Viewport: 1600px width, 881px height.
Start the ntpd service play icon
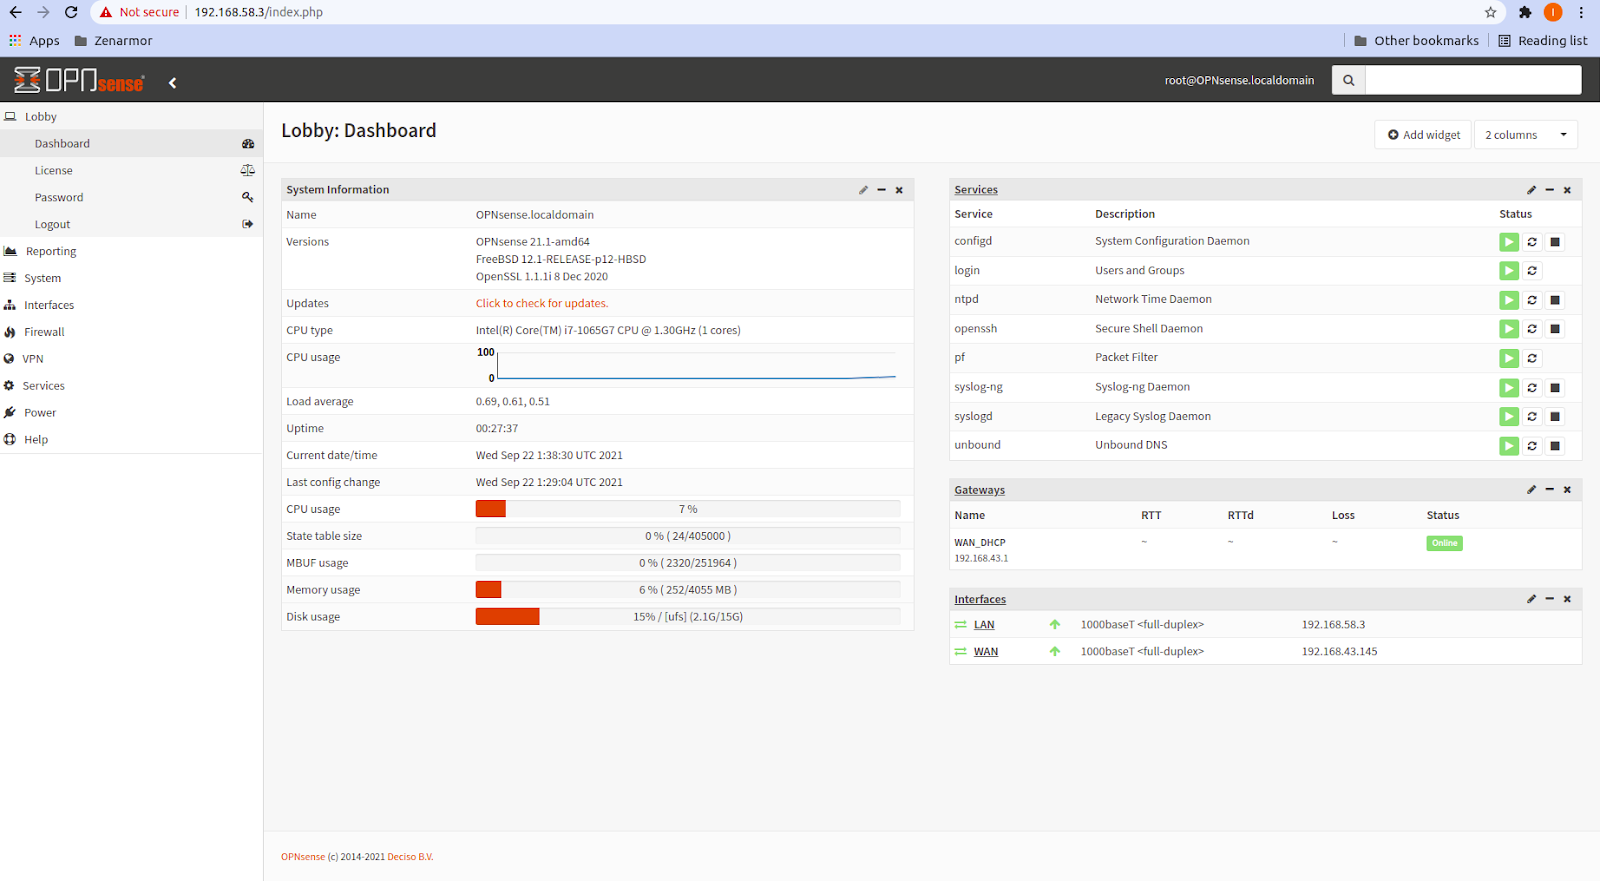pyautogui.click(x=1509, y=300)
